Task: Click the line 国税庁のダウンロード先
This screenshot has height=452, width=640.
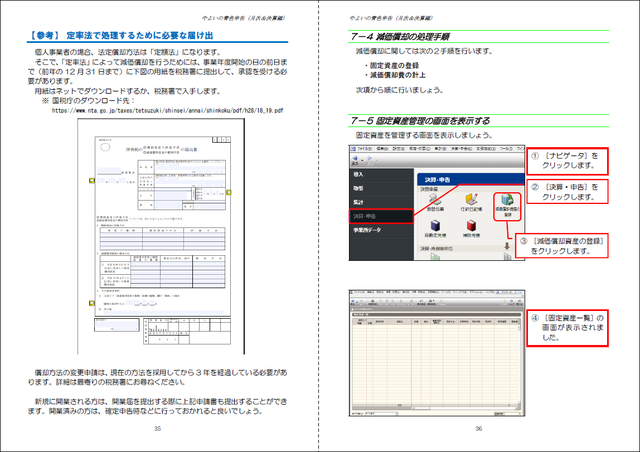Action: click(93, 100)
